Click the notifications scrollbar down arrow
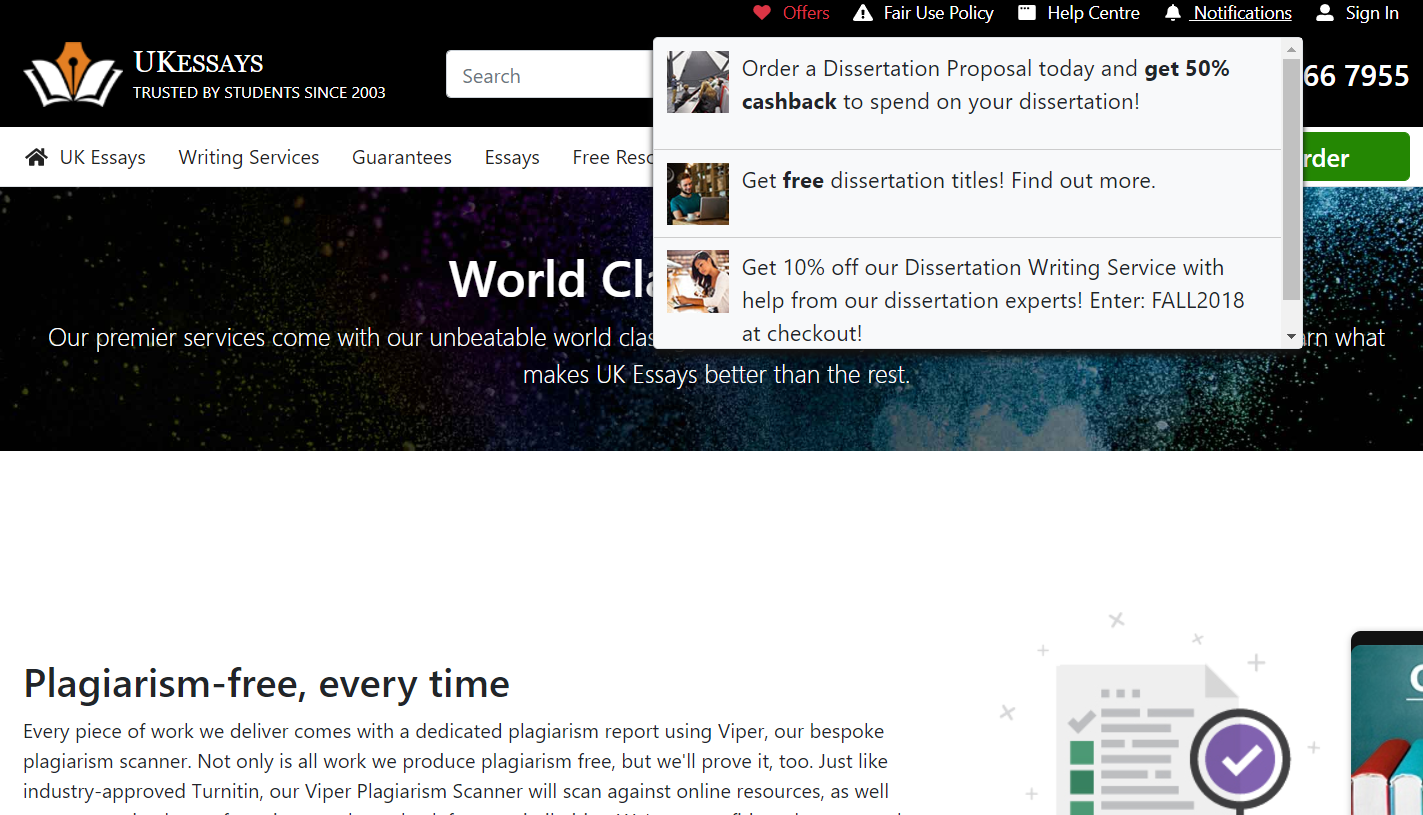This screenshot has height=815, width=1423. click(1291, 338)
